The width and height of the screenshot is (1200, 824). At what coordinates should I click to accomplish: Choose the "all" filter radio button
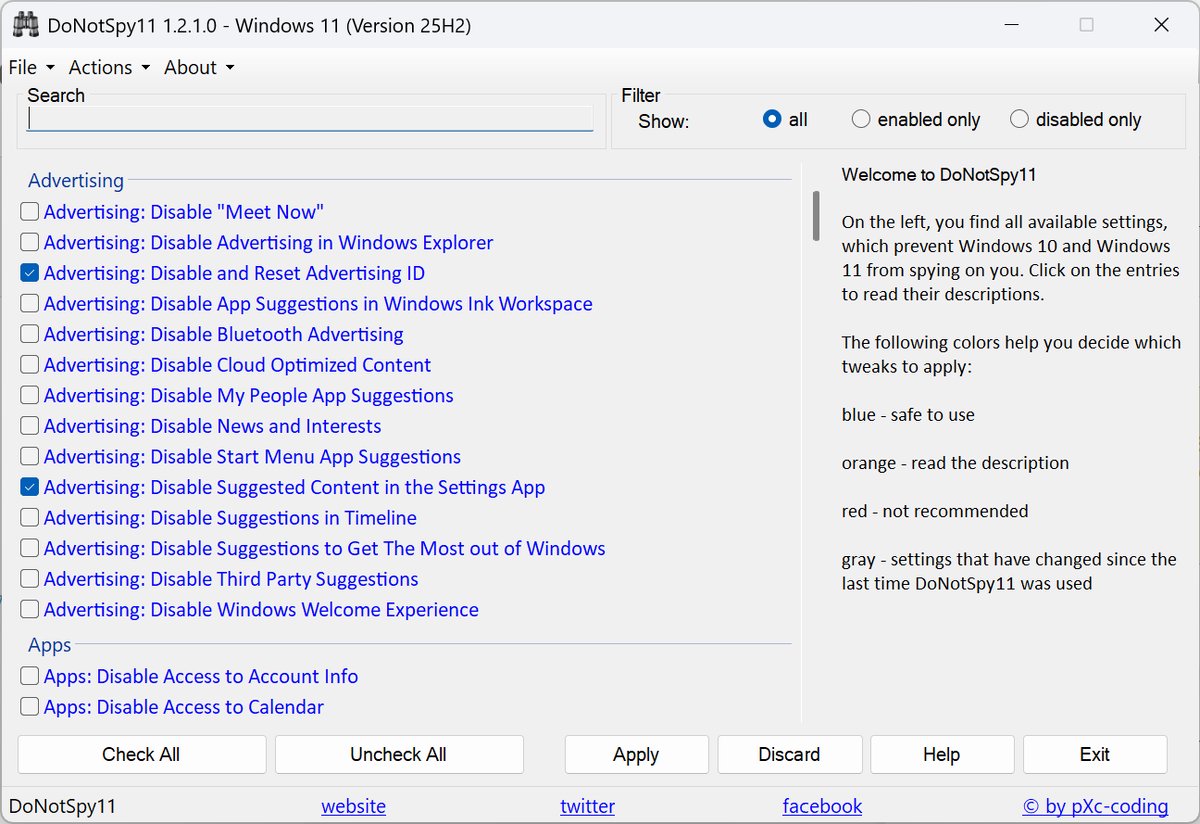click(772, 120)
